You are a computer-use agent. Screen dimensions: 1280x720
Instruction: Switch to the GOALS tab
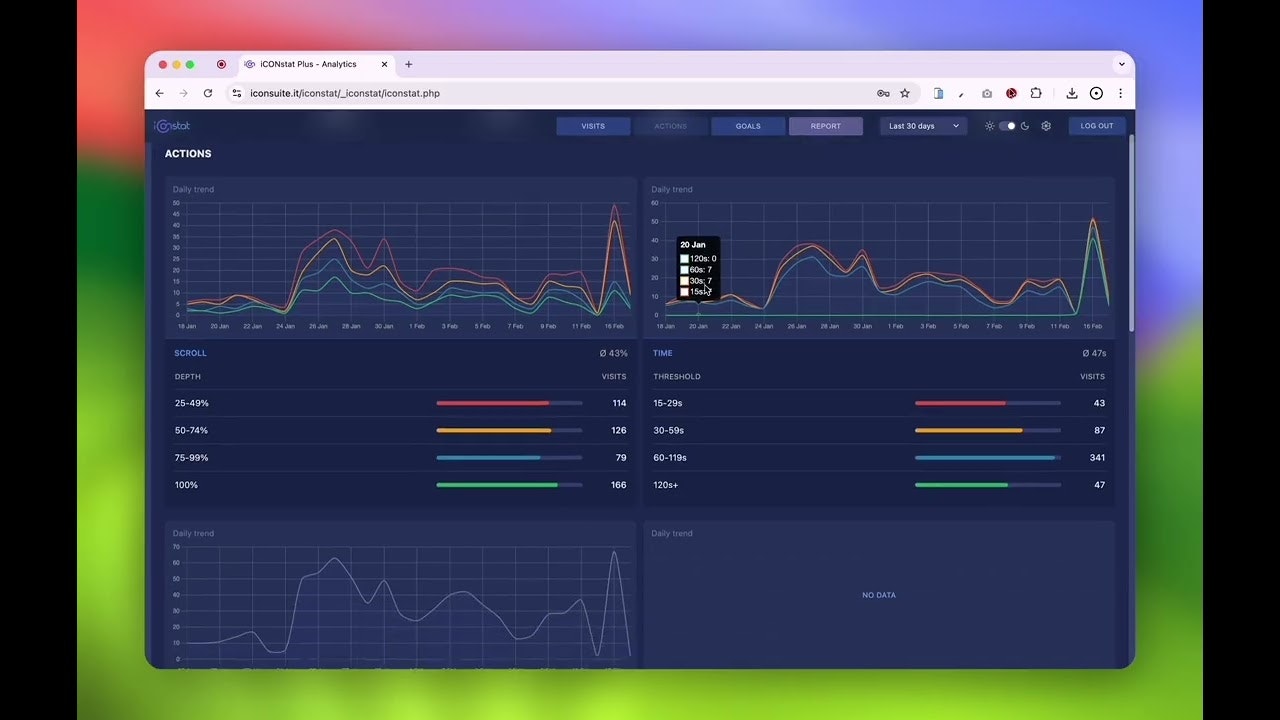[748, 126]
